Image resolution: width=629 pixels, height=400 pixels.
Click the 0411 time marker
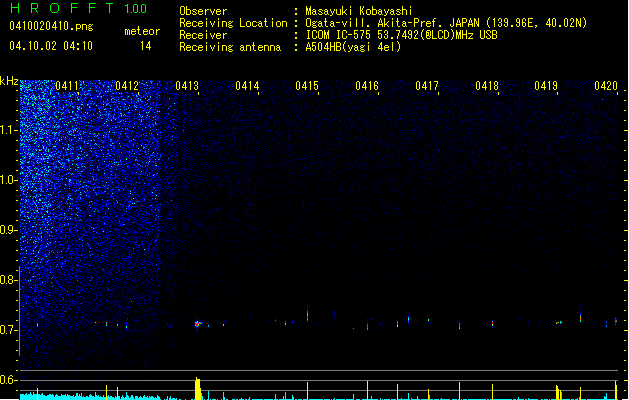click(67, 86)
